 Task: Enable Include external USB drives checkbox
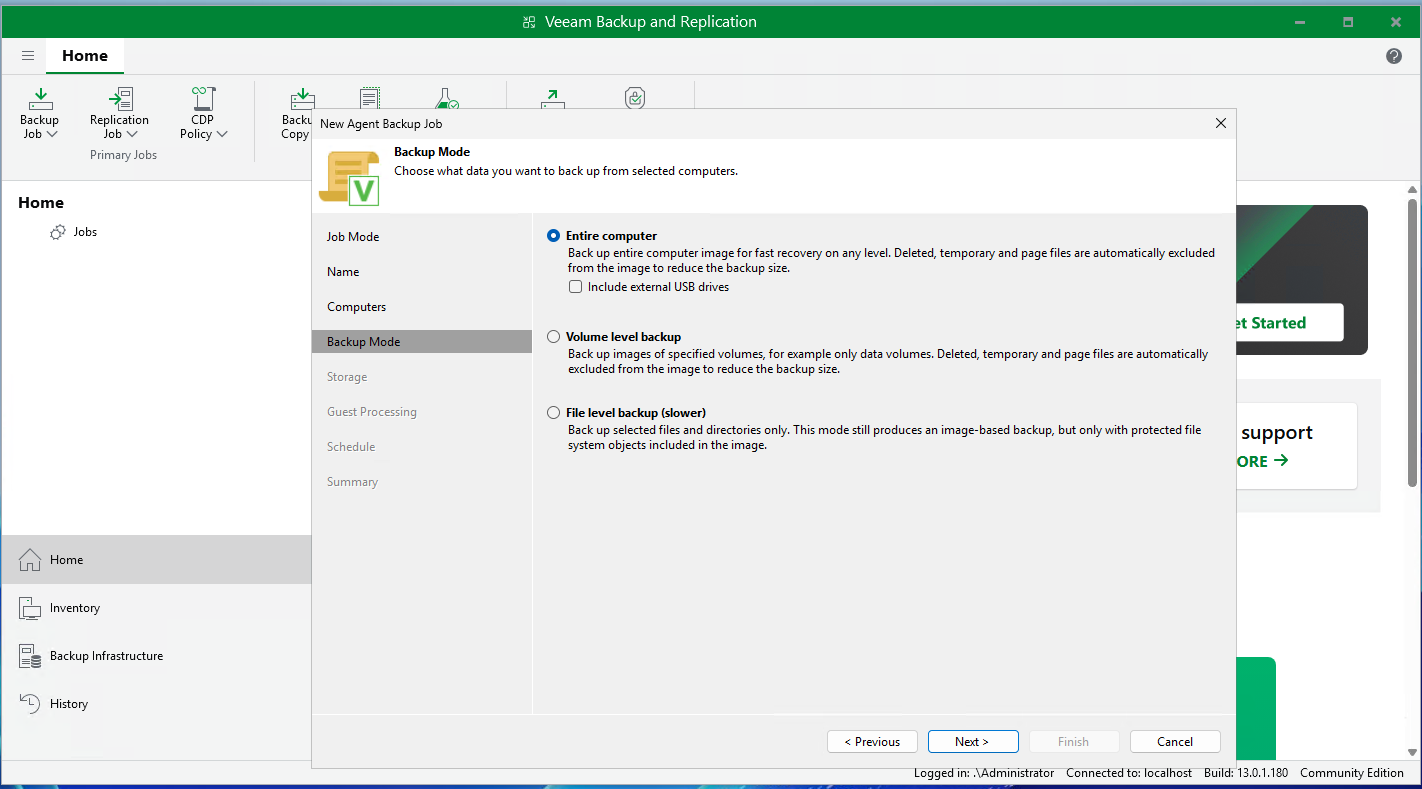coord(576,287)
